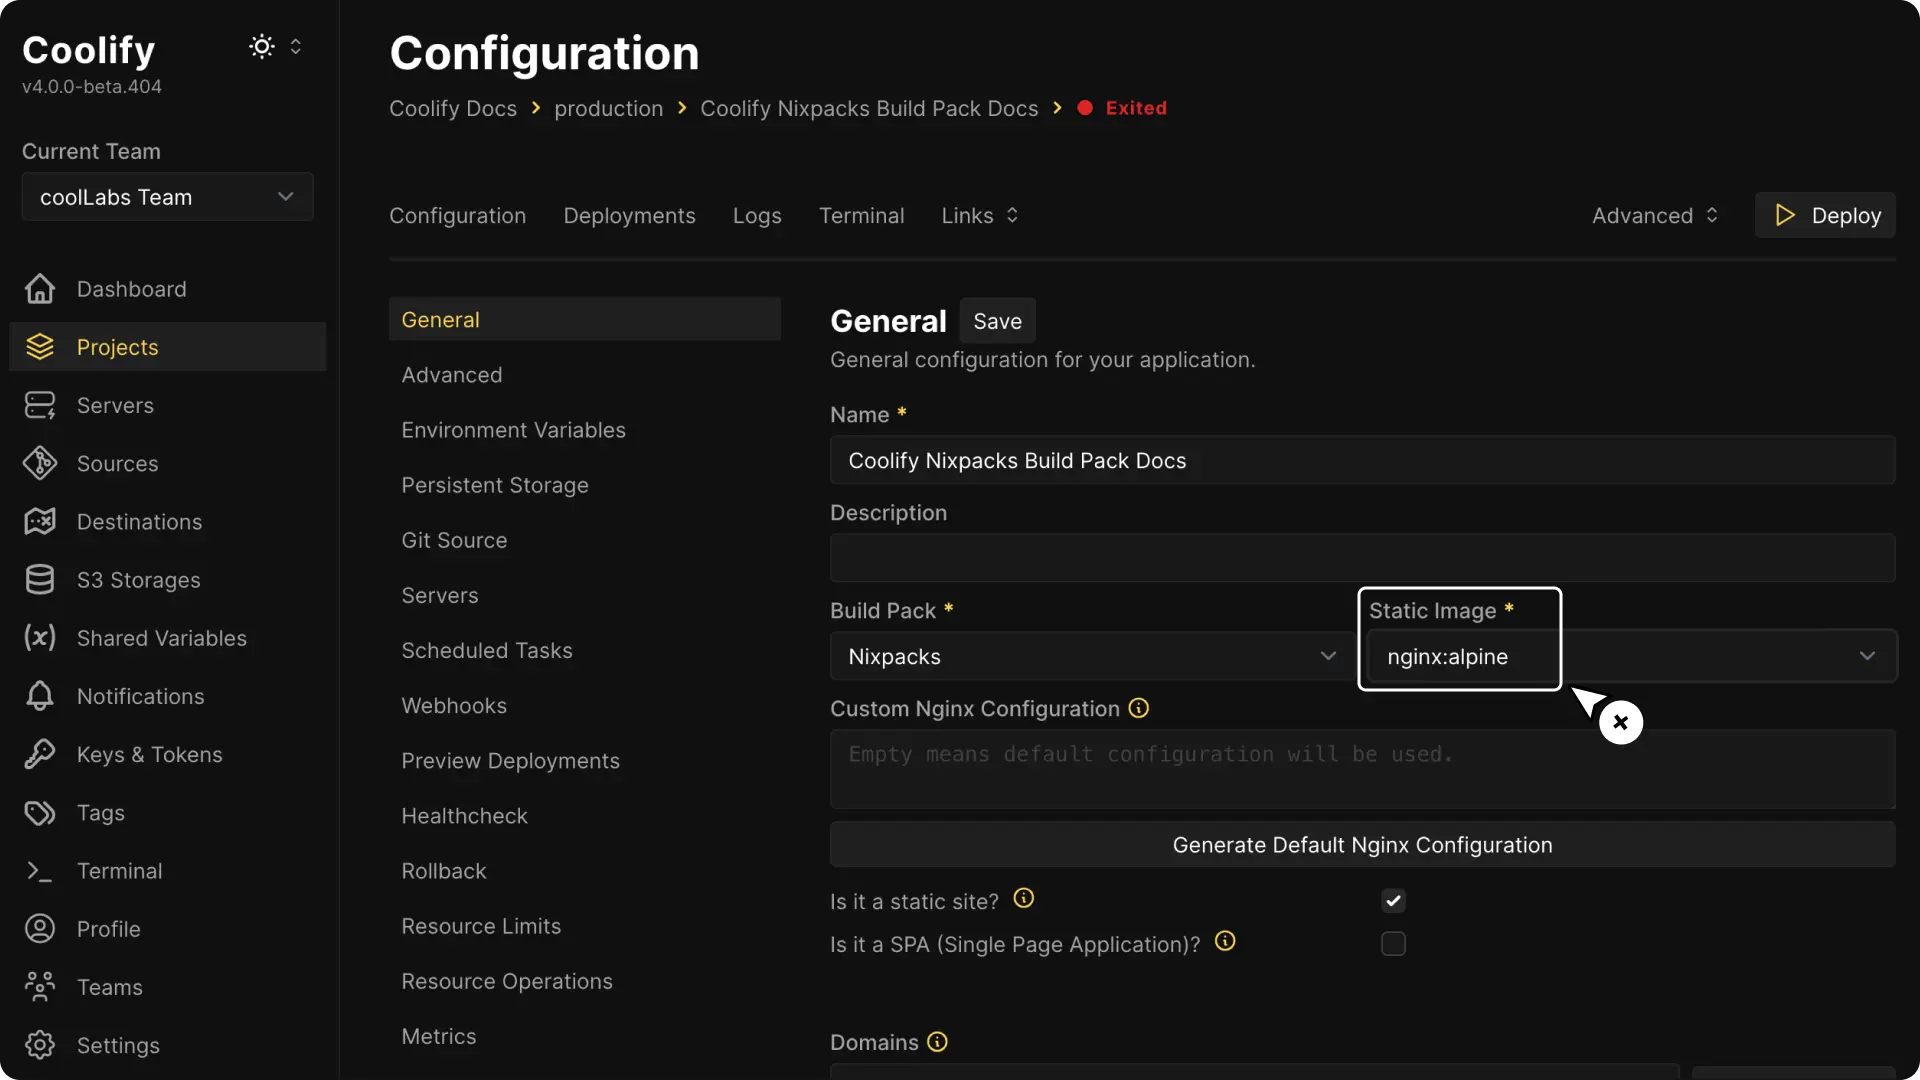
Task: Open Keys & Tokens via the key icon
Action: pyautogui.click(x=39, y=754)
